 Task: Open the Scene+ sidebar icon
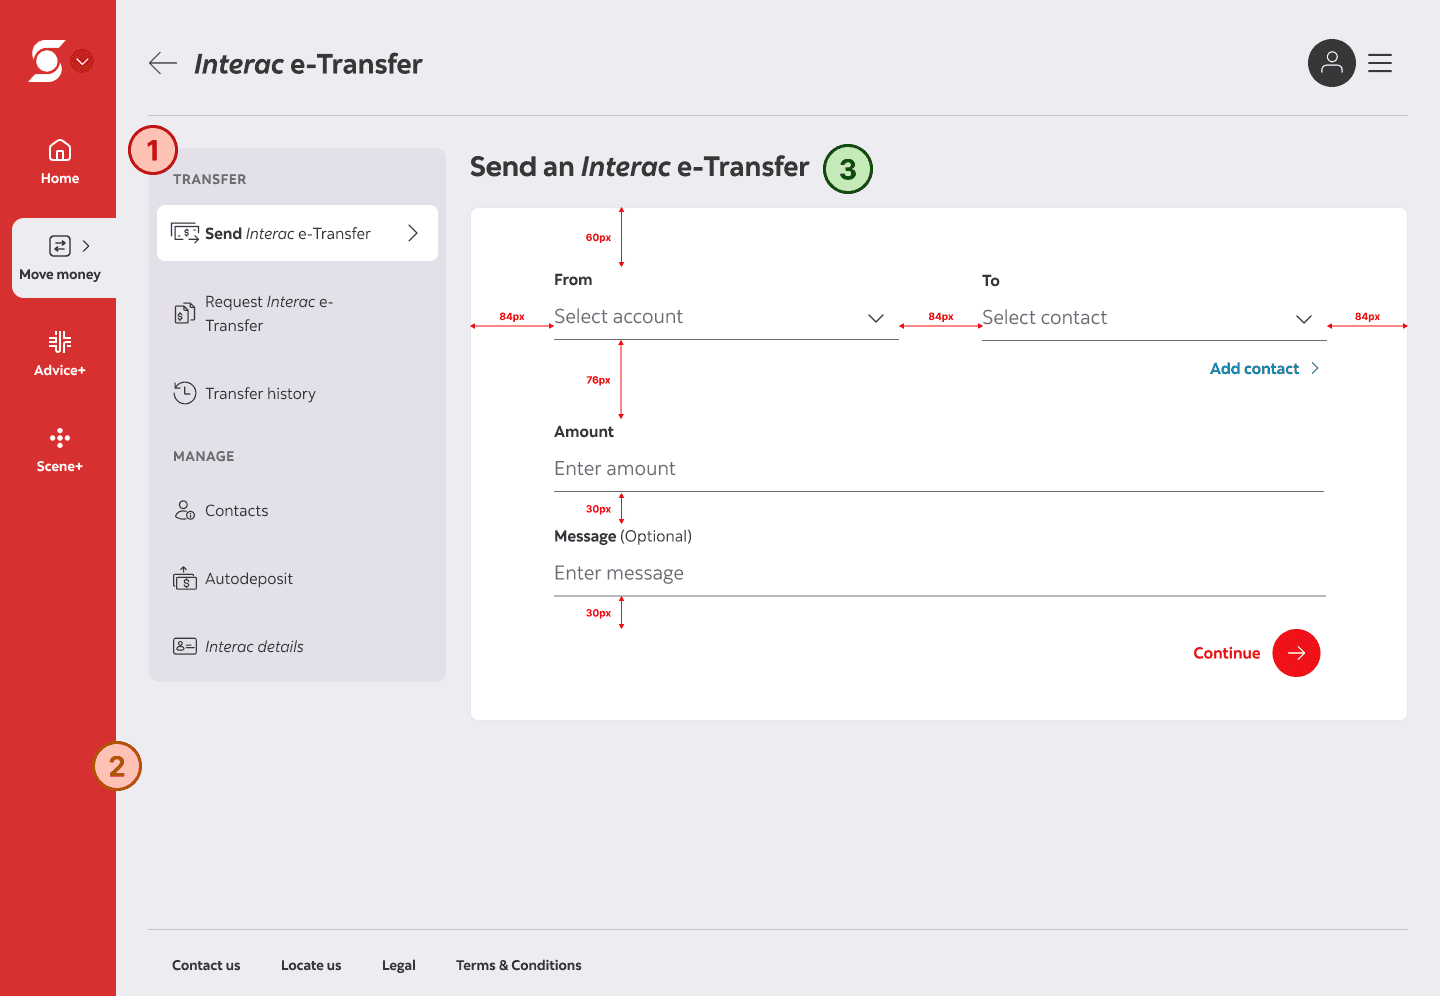(60, 438)
